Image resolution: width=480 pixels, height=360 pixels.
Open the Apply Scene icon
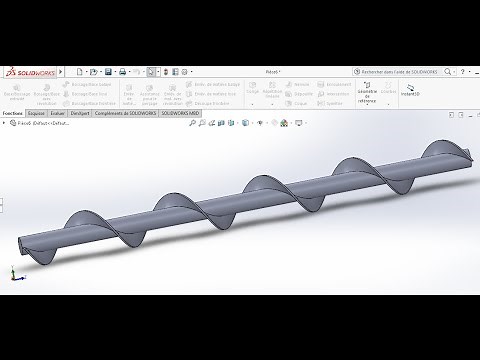[284, 123]
